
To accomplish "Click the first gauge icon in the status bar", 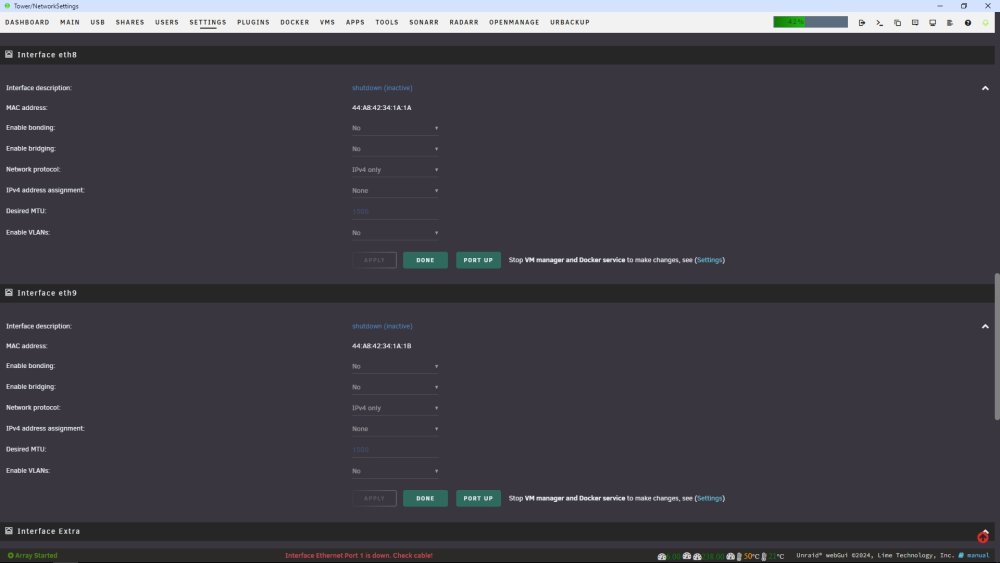I will [x=662, y=556].
